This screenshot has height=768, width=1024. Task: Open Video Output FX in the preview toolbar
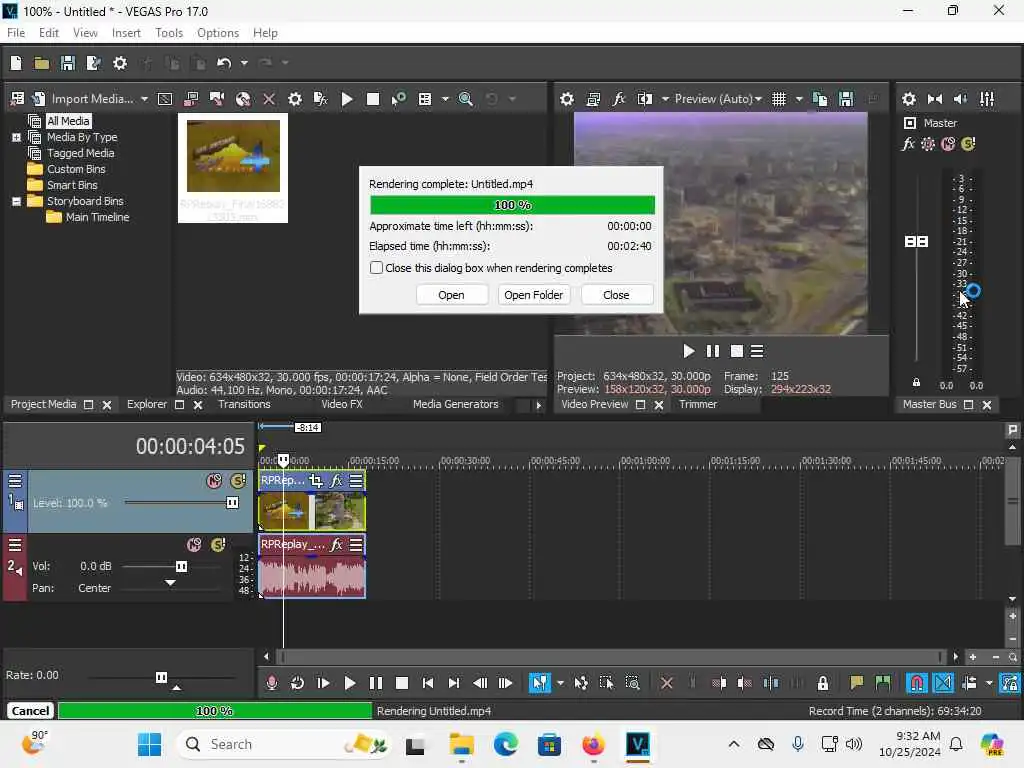618,99
